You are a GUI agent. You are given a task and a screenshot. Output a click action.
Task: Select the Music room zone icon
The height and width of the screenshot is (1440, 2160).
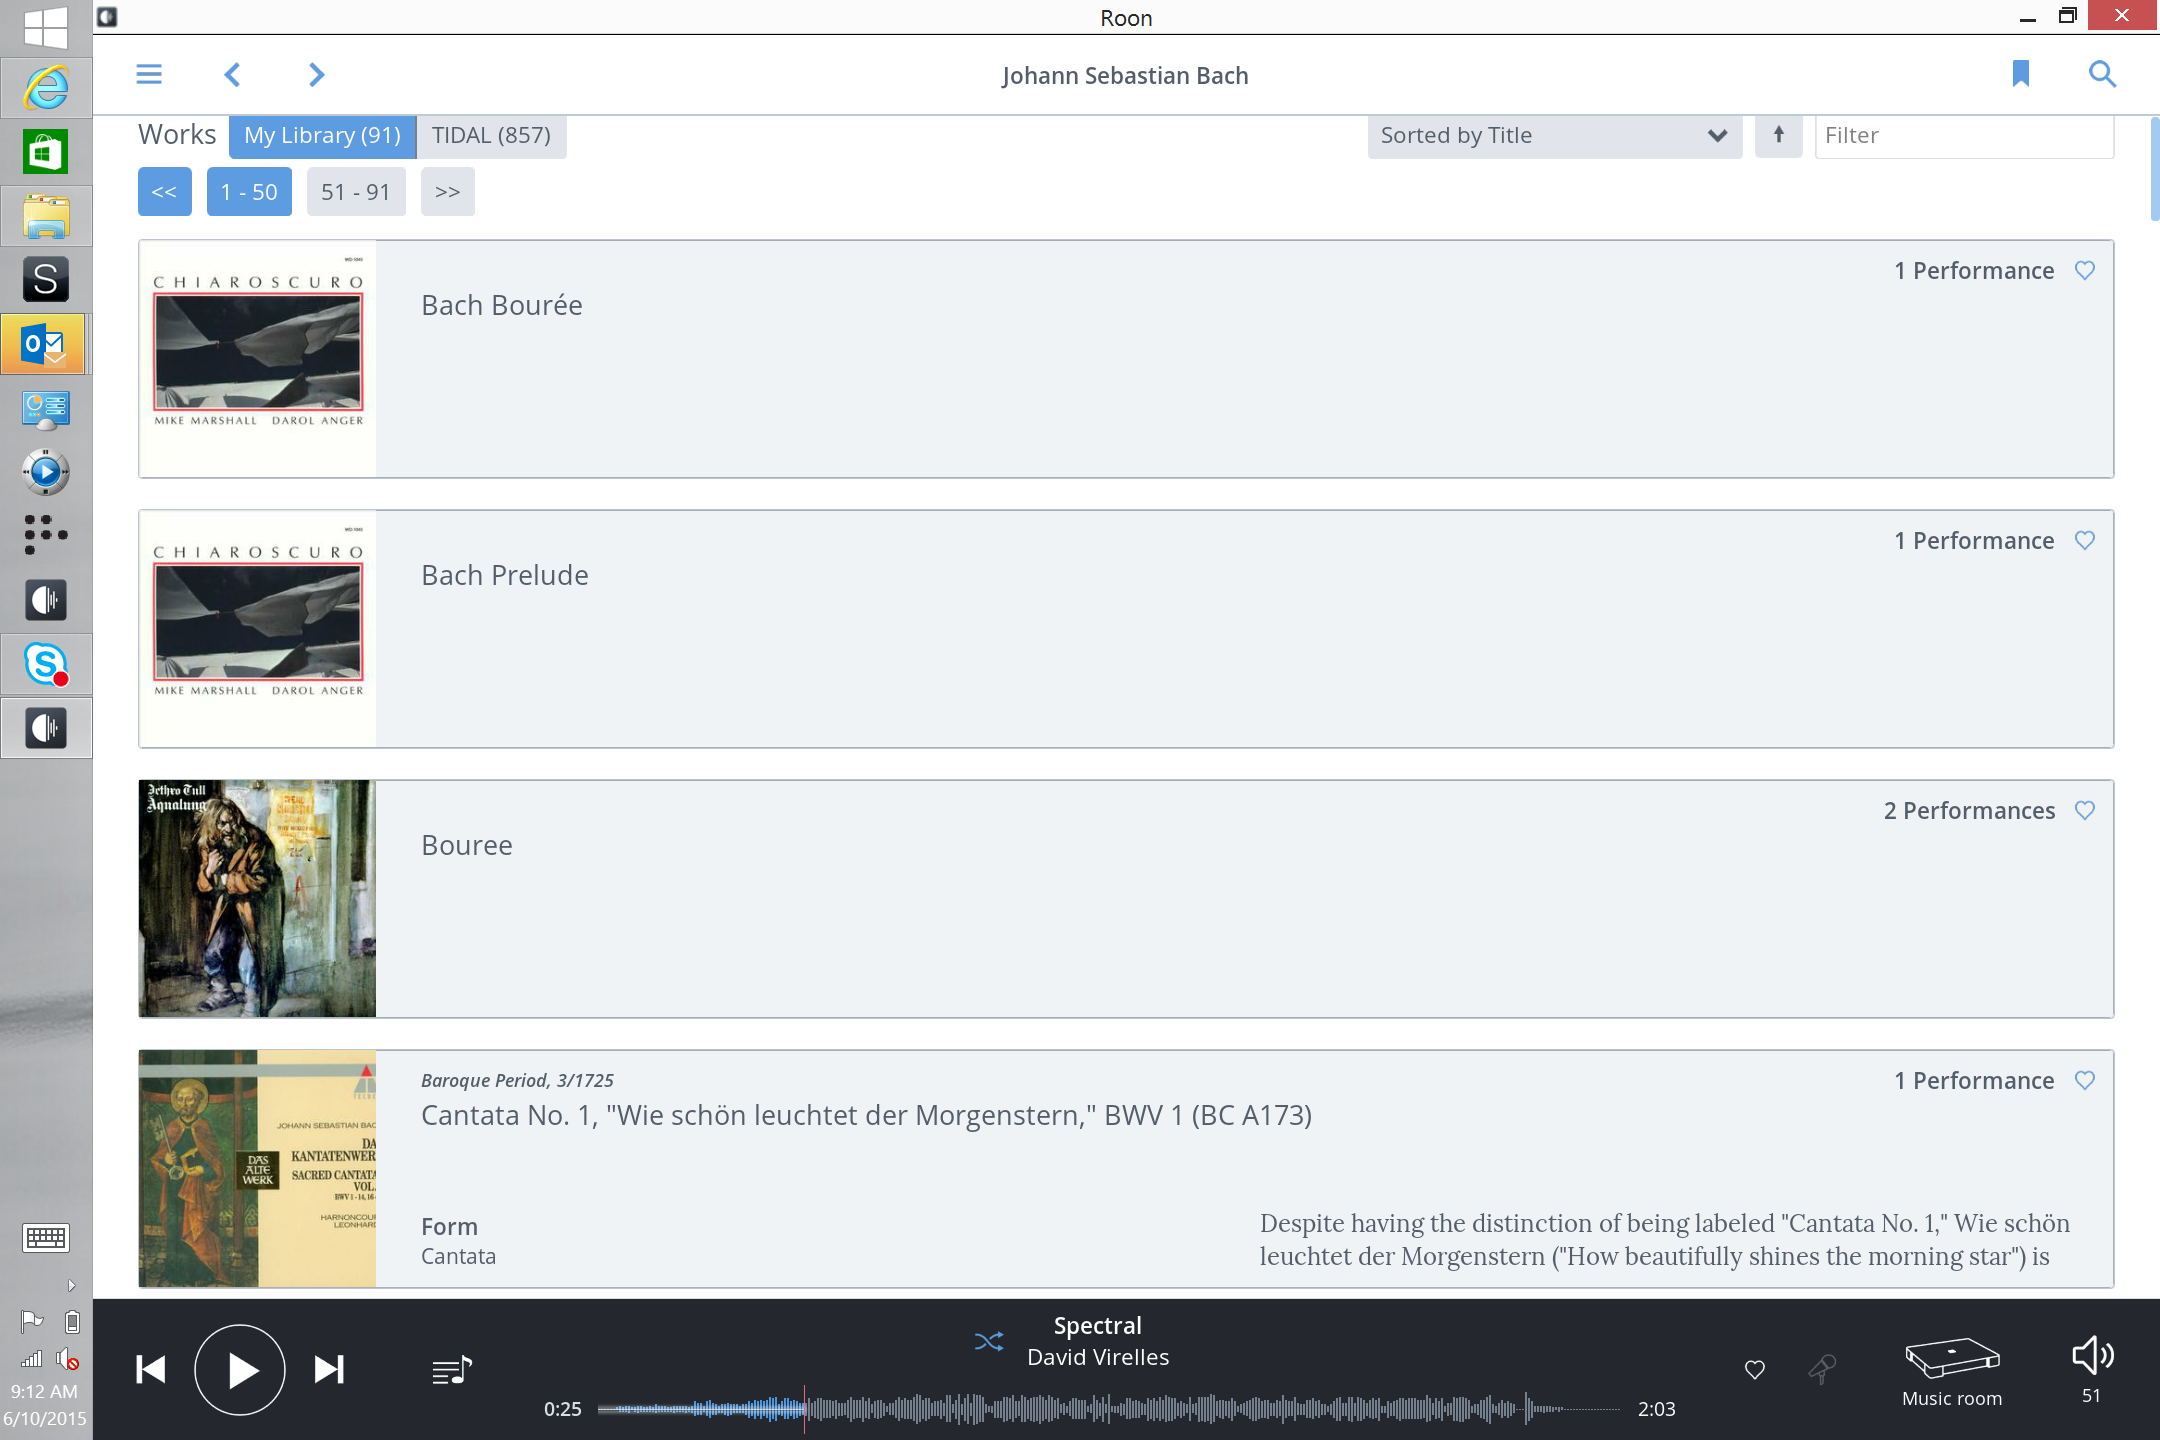point(1952,1360)
